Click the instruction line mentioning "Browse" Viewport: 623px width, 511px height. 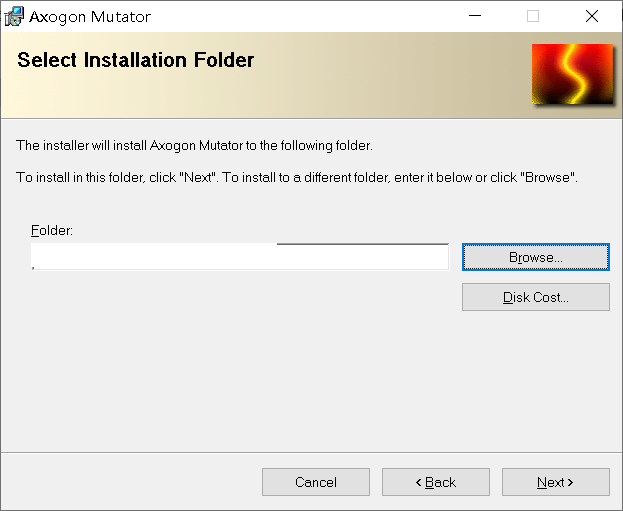[297, 177]
